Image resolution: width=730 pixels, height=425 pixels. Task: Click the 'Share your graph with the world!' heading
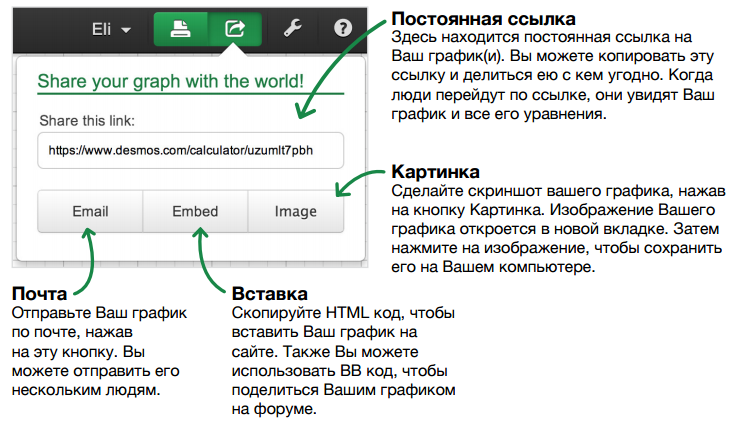click(x=170, y=81)
